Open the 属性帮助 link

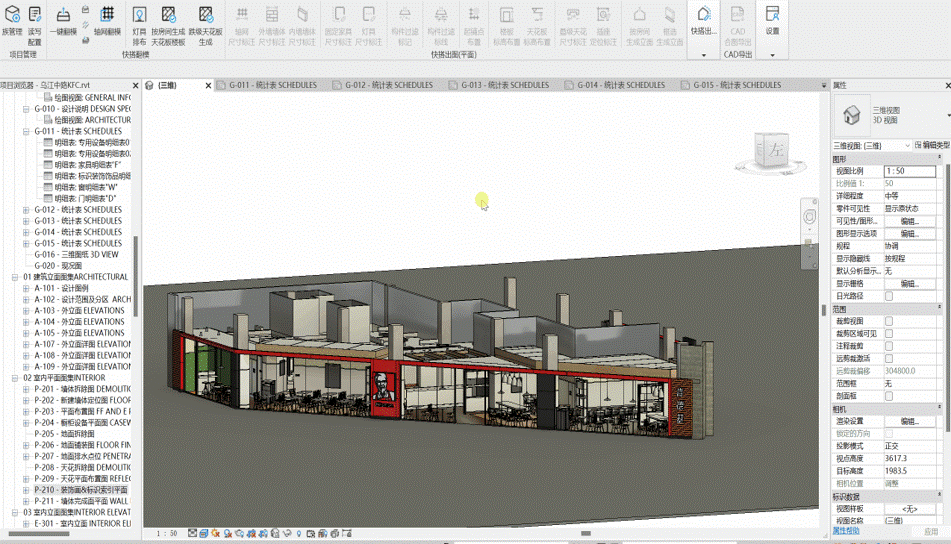pyautogui.click(x=846, y=532)
